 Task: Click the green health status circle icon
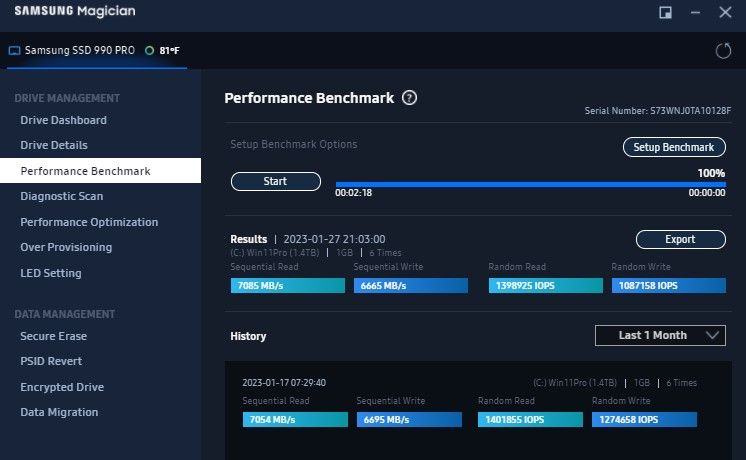point(149,50)
